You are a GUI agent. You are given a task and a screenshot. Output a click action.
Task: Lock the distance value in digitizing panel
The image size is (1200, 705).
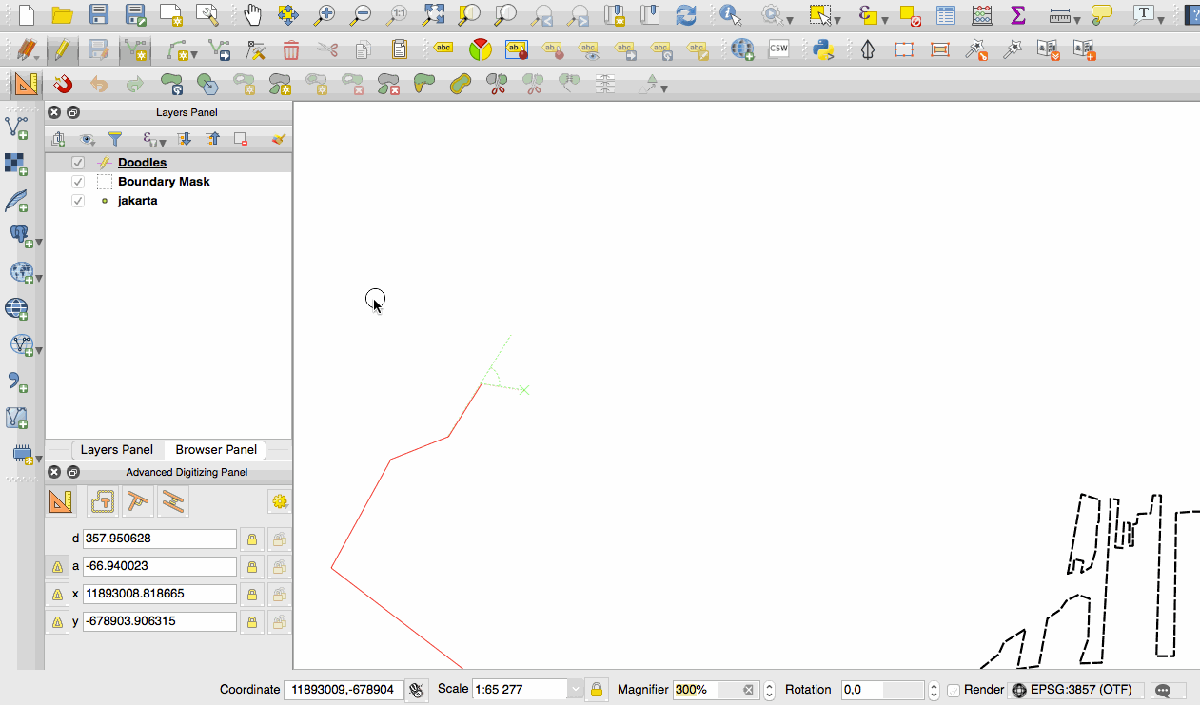point(252,540)
